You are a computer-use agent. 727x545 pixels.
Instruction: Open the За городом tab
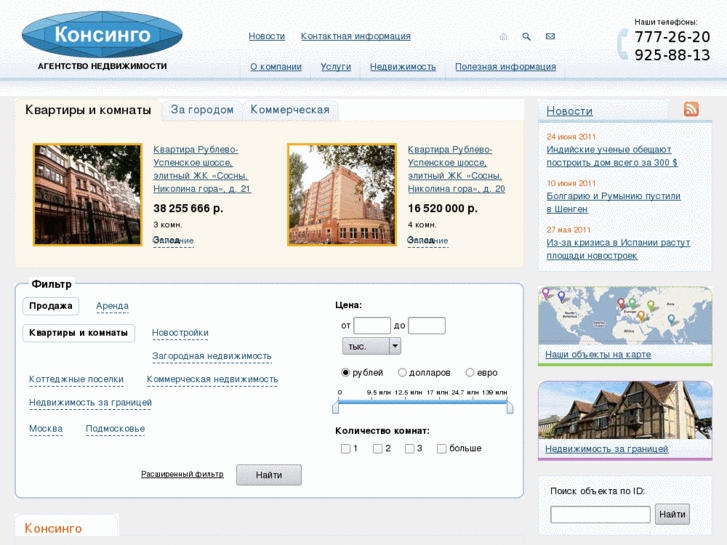pos(202,110)
